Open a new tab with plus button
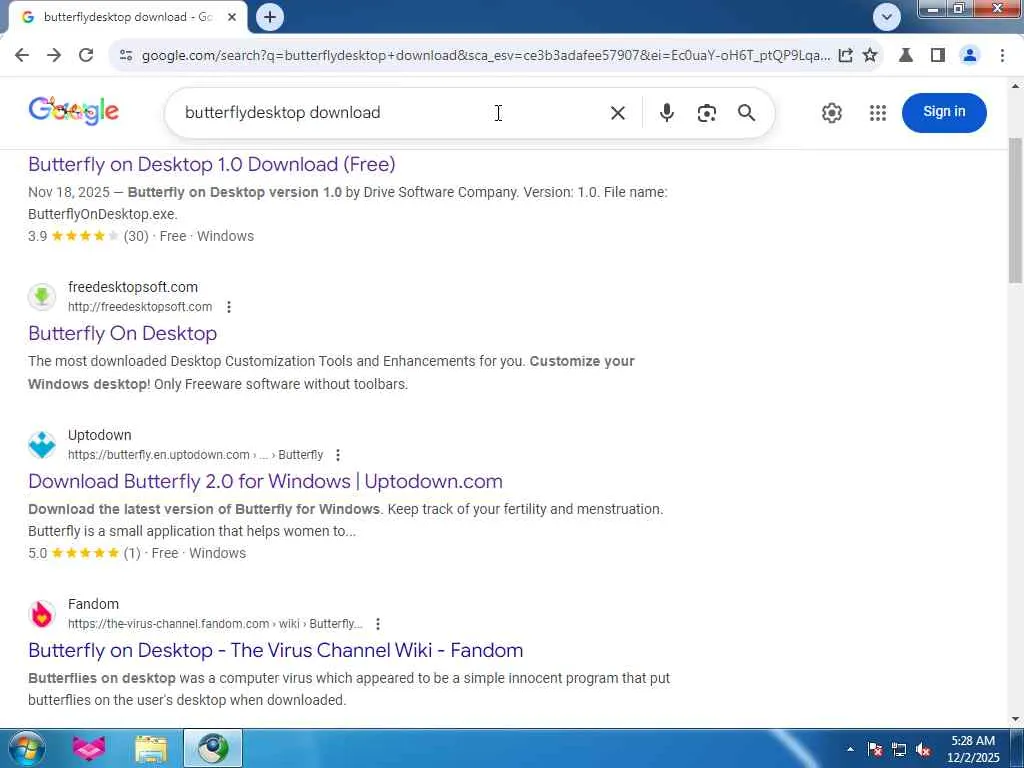Image resolution: width=1024 pixels, height=768 pixels. [x=270, y=17]
